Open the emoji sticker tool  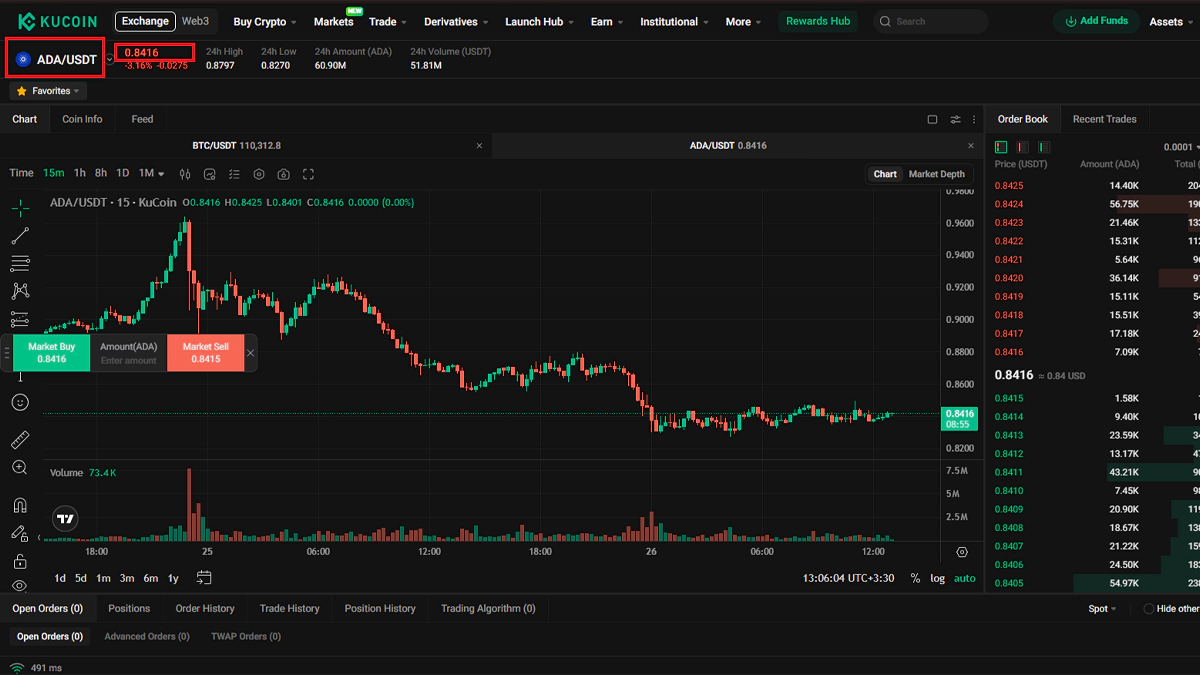click(20, 402)
